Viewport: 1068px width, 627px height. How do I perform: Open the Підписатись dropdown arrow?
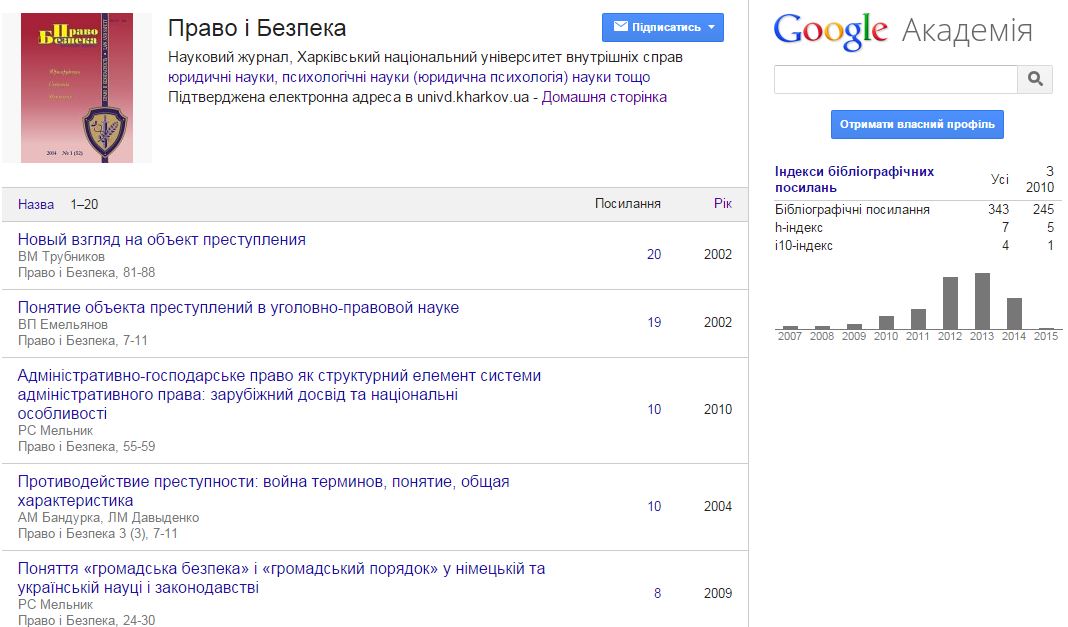(710, 27)
